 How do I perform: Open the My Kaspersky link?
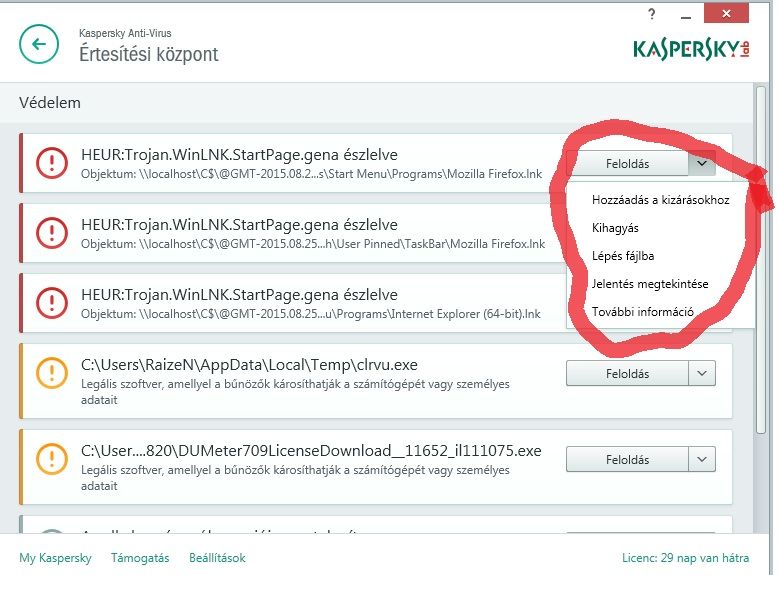click(x=55, y=558)
